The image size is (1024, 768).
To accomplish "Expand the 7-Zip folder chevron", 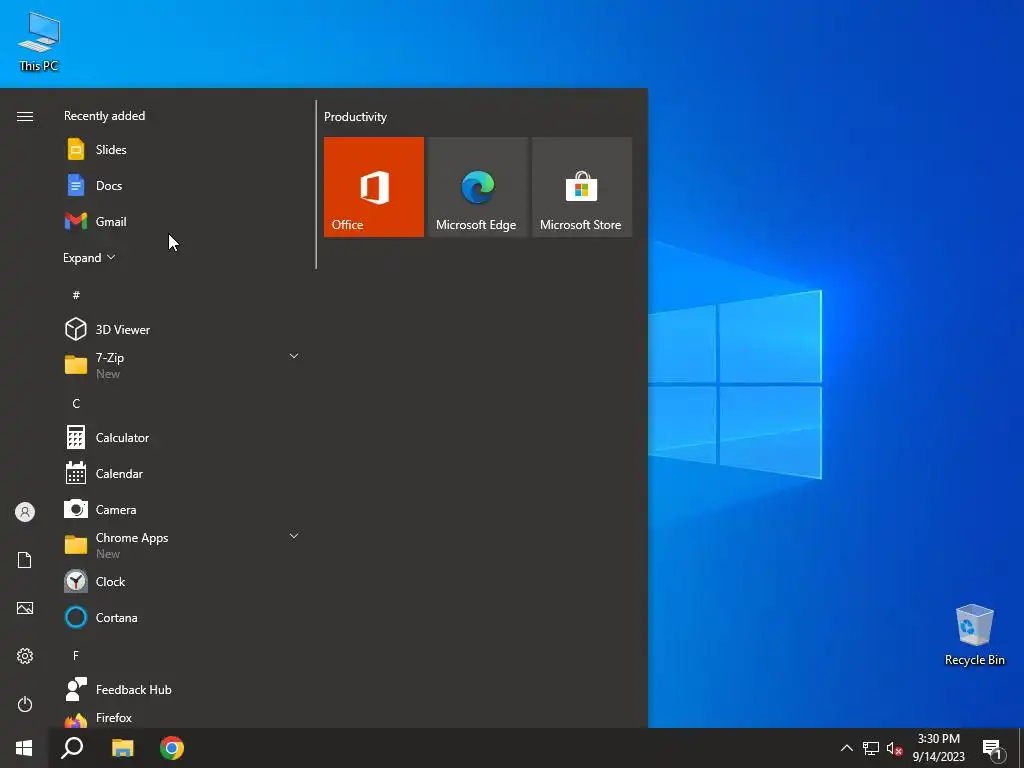I will pos(294,356).
